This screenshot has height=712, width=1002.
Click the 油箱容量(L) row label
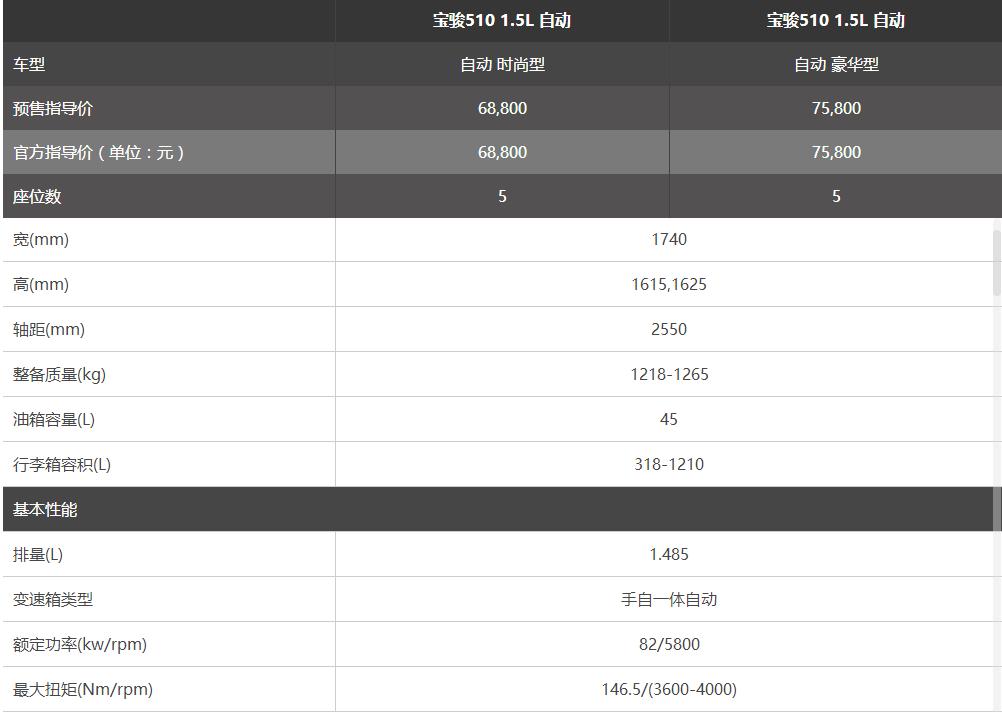[x=54, y=419]
